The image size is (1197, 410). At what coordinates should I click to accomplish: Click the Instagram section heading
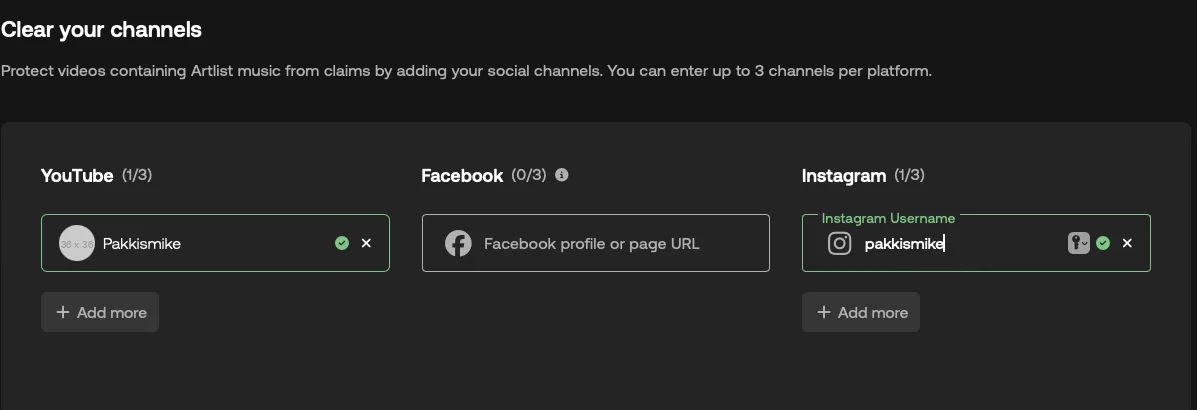(x=844, y=176)
